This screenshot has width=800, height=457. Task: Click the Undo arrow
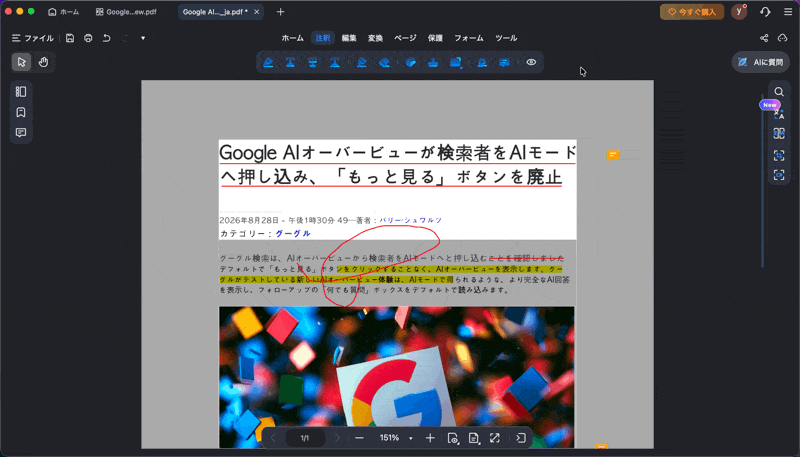(107, 38)
